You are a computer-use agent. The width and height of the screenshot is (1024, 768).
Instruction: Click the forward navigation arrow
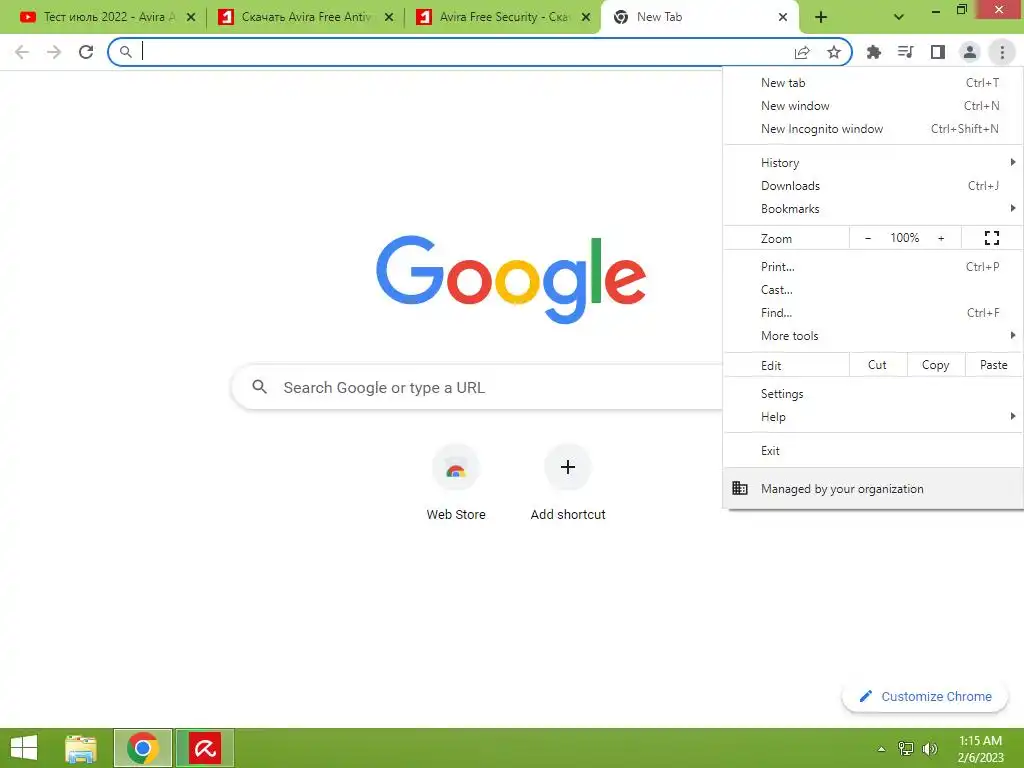pyautogui.click(x=54, y=52)
